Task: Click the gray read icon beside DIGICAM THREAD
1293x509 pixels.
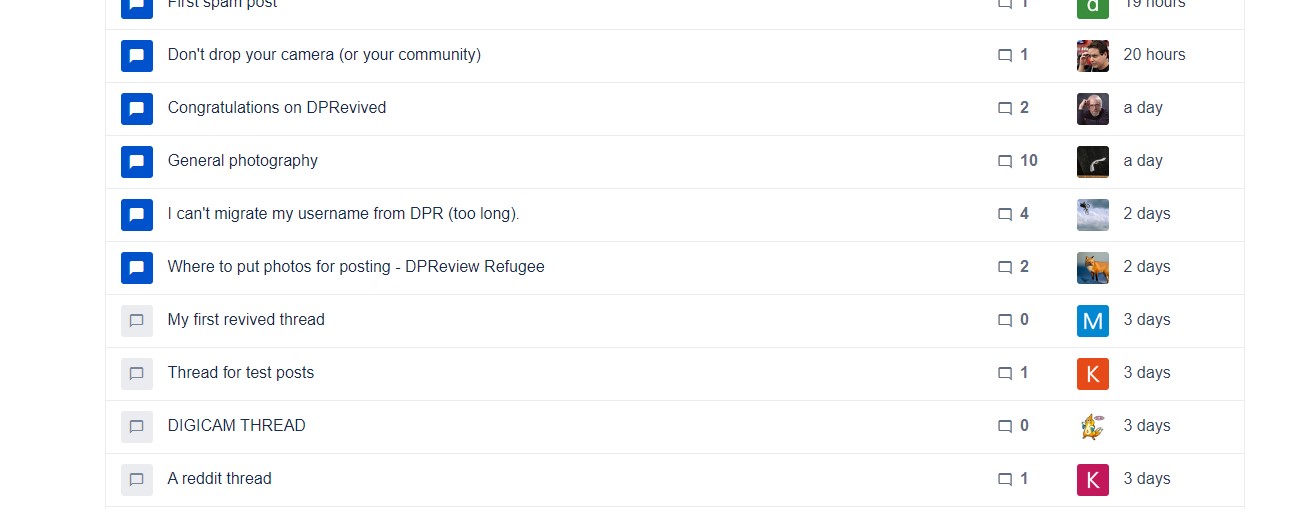Action: tap(137, 426)
